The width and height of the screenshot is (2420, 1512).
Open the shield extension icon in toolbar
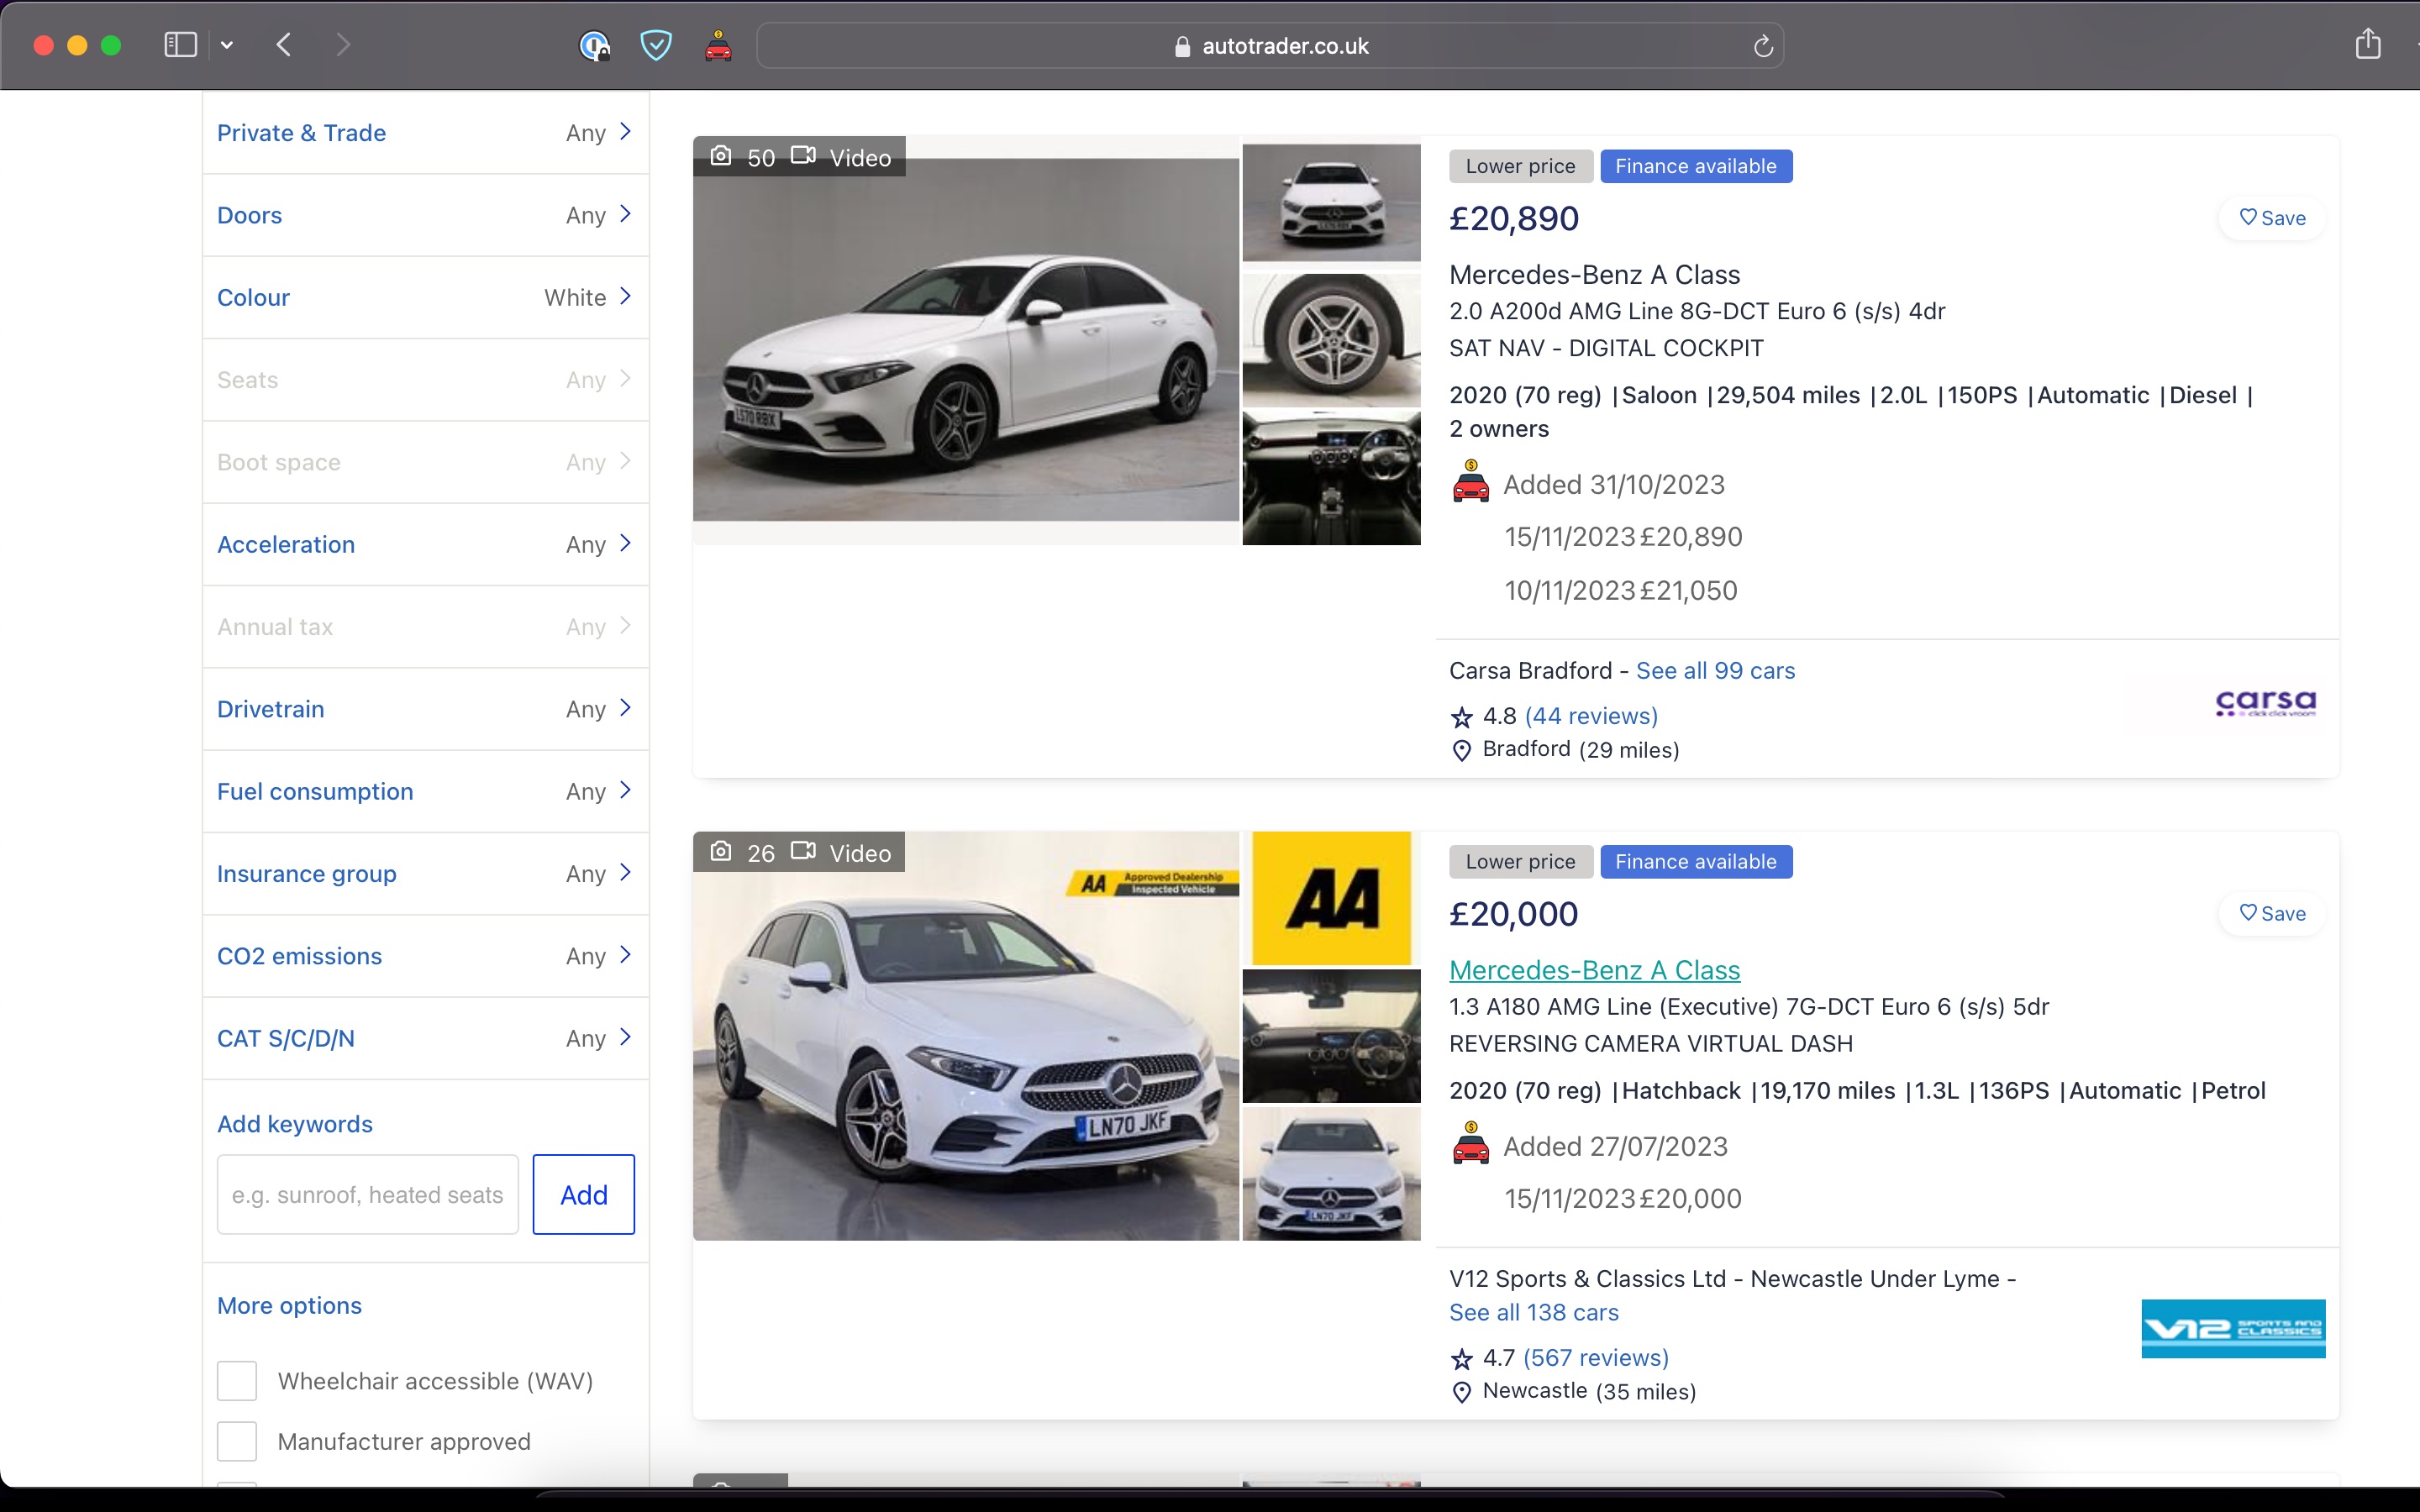(x=656, y=45)
